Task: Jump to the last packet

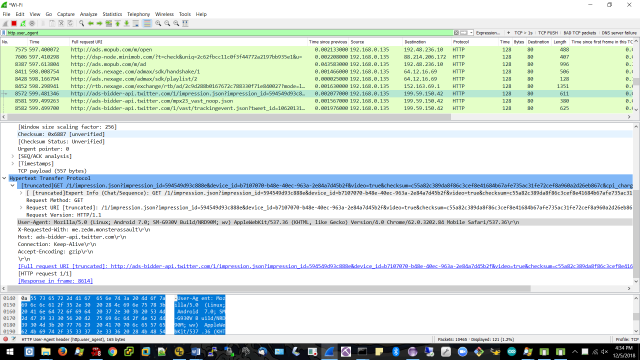Action: coord(127,24)
